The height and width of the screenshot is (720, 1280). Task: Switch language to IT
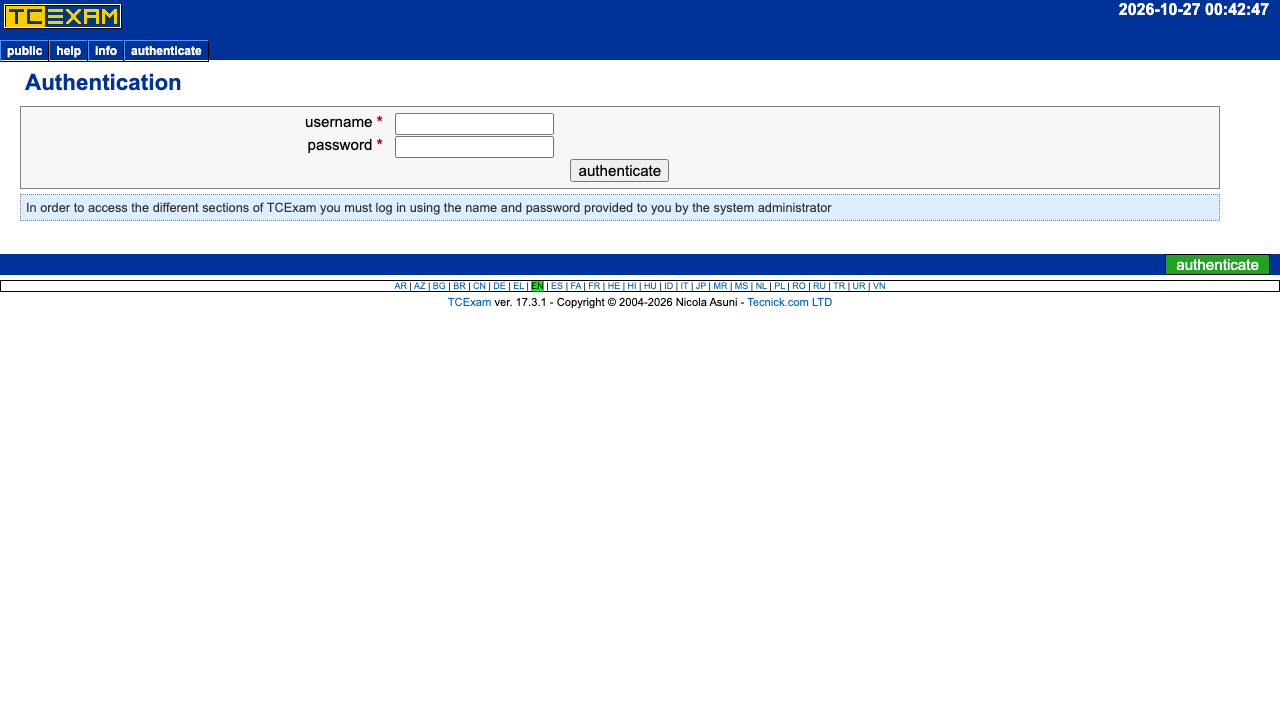coord(684,286)
